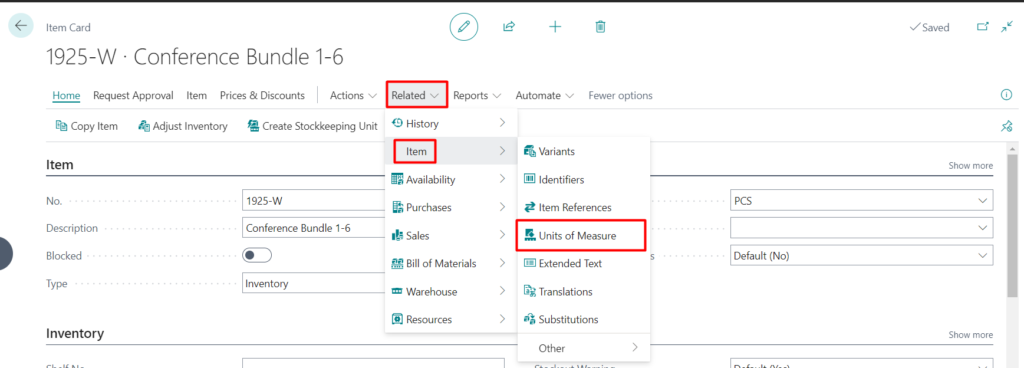Click Adjust Inventory button
Viewport: 1024px width, 368px height.
click(x=183, y=126)
